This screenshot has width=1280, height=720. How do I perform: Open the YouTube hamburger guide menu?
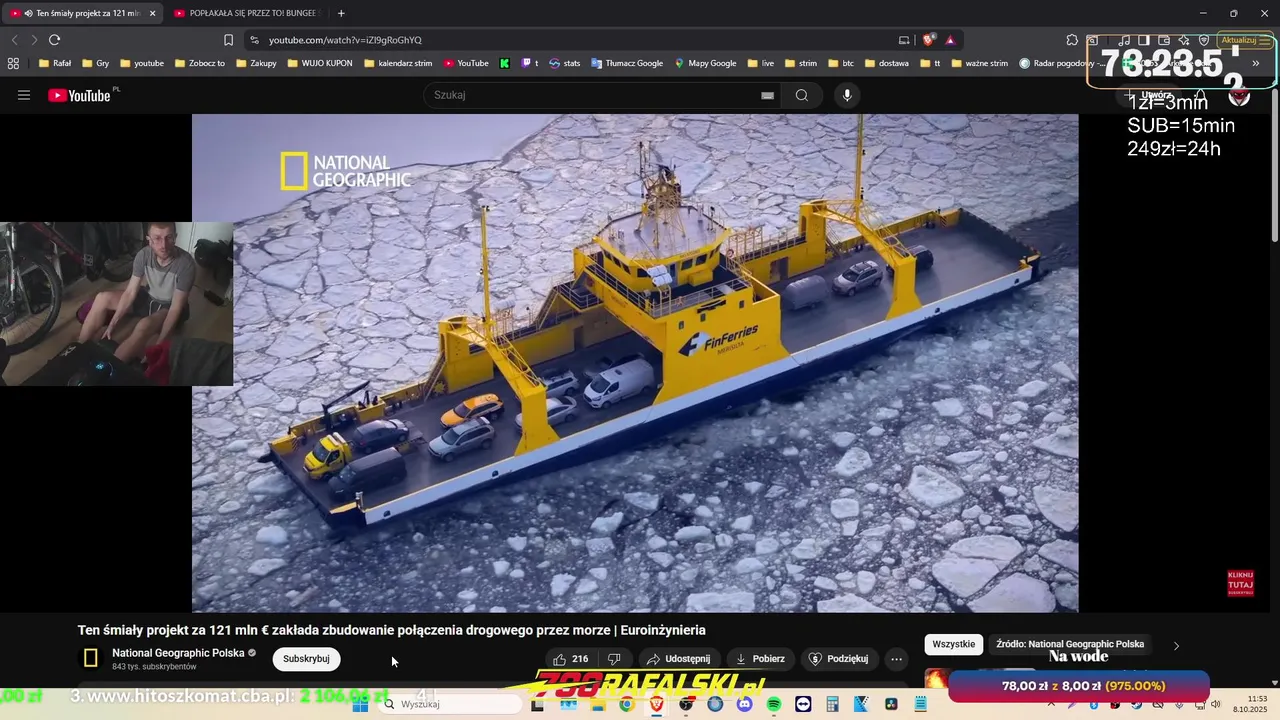coord(24,95)
